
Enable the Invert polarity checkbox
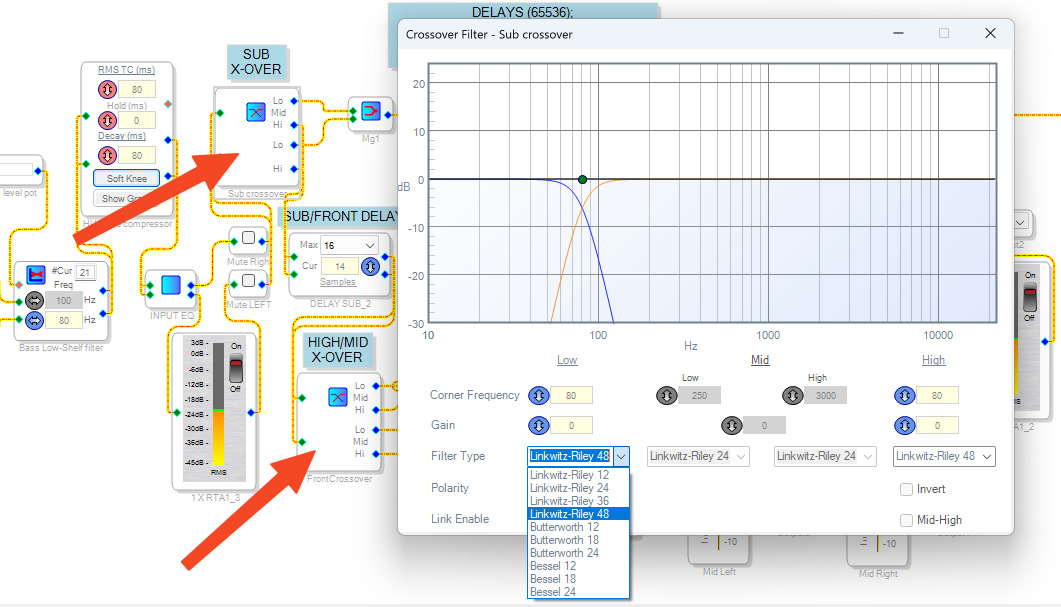point(907,489)
